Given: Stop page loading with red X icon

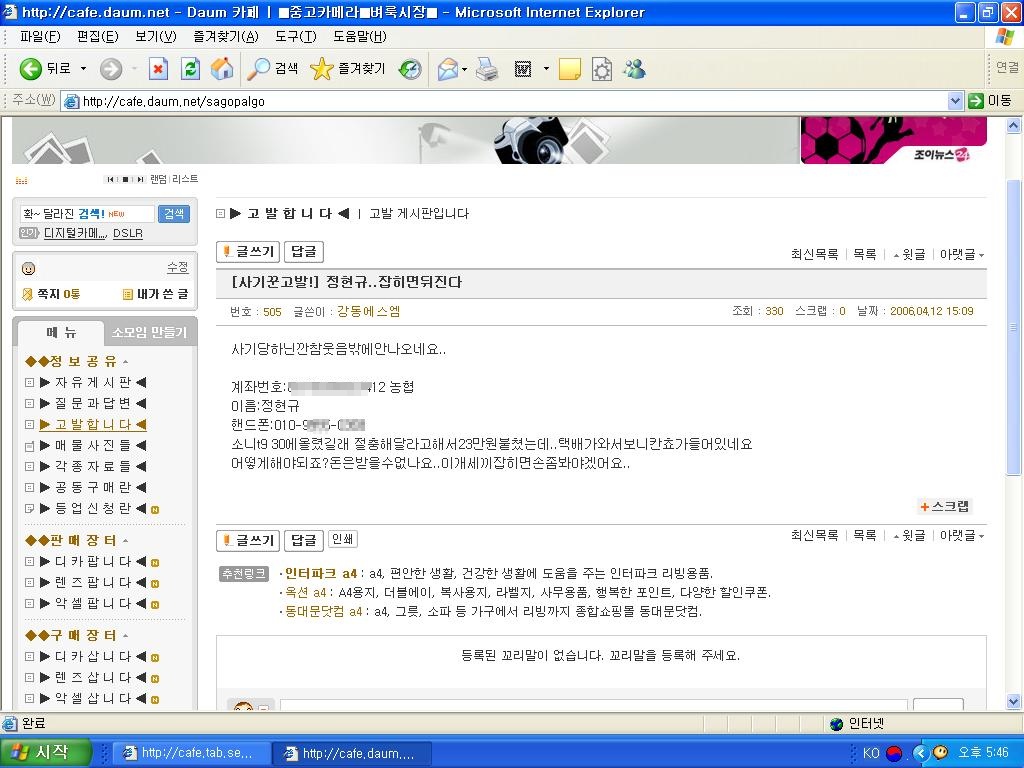Looking at the screenshot, I should click(x=158, y=69).
